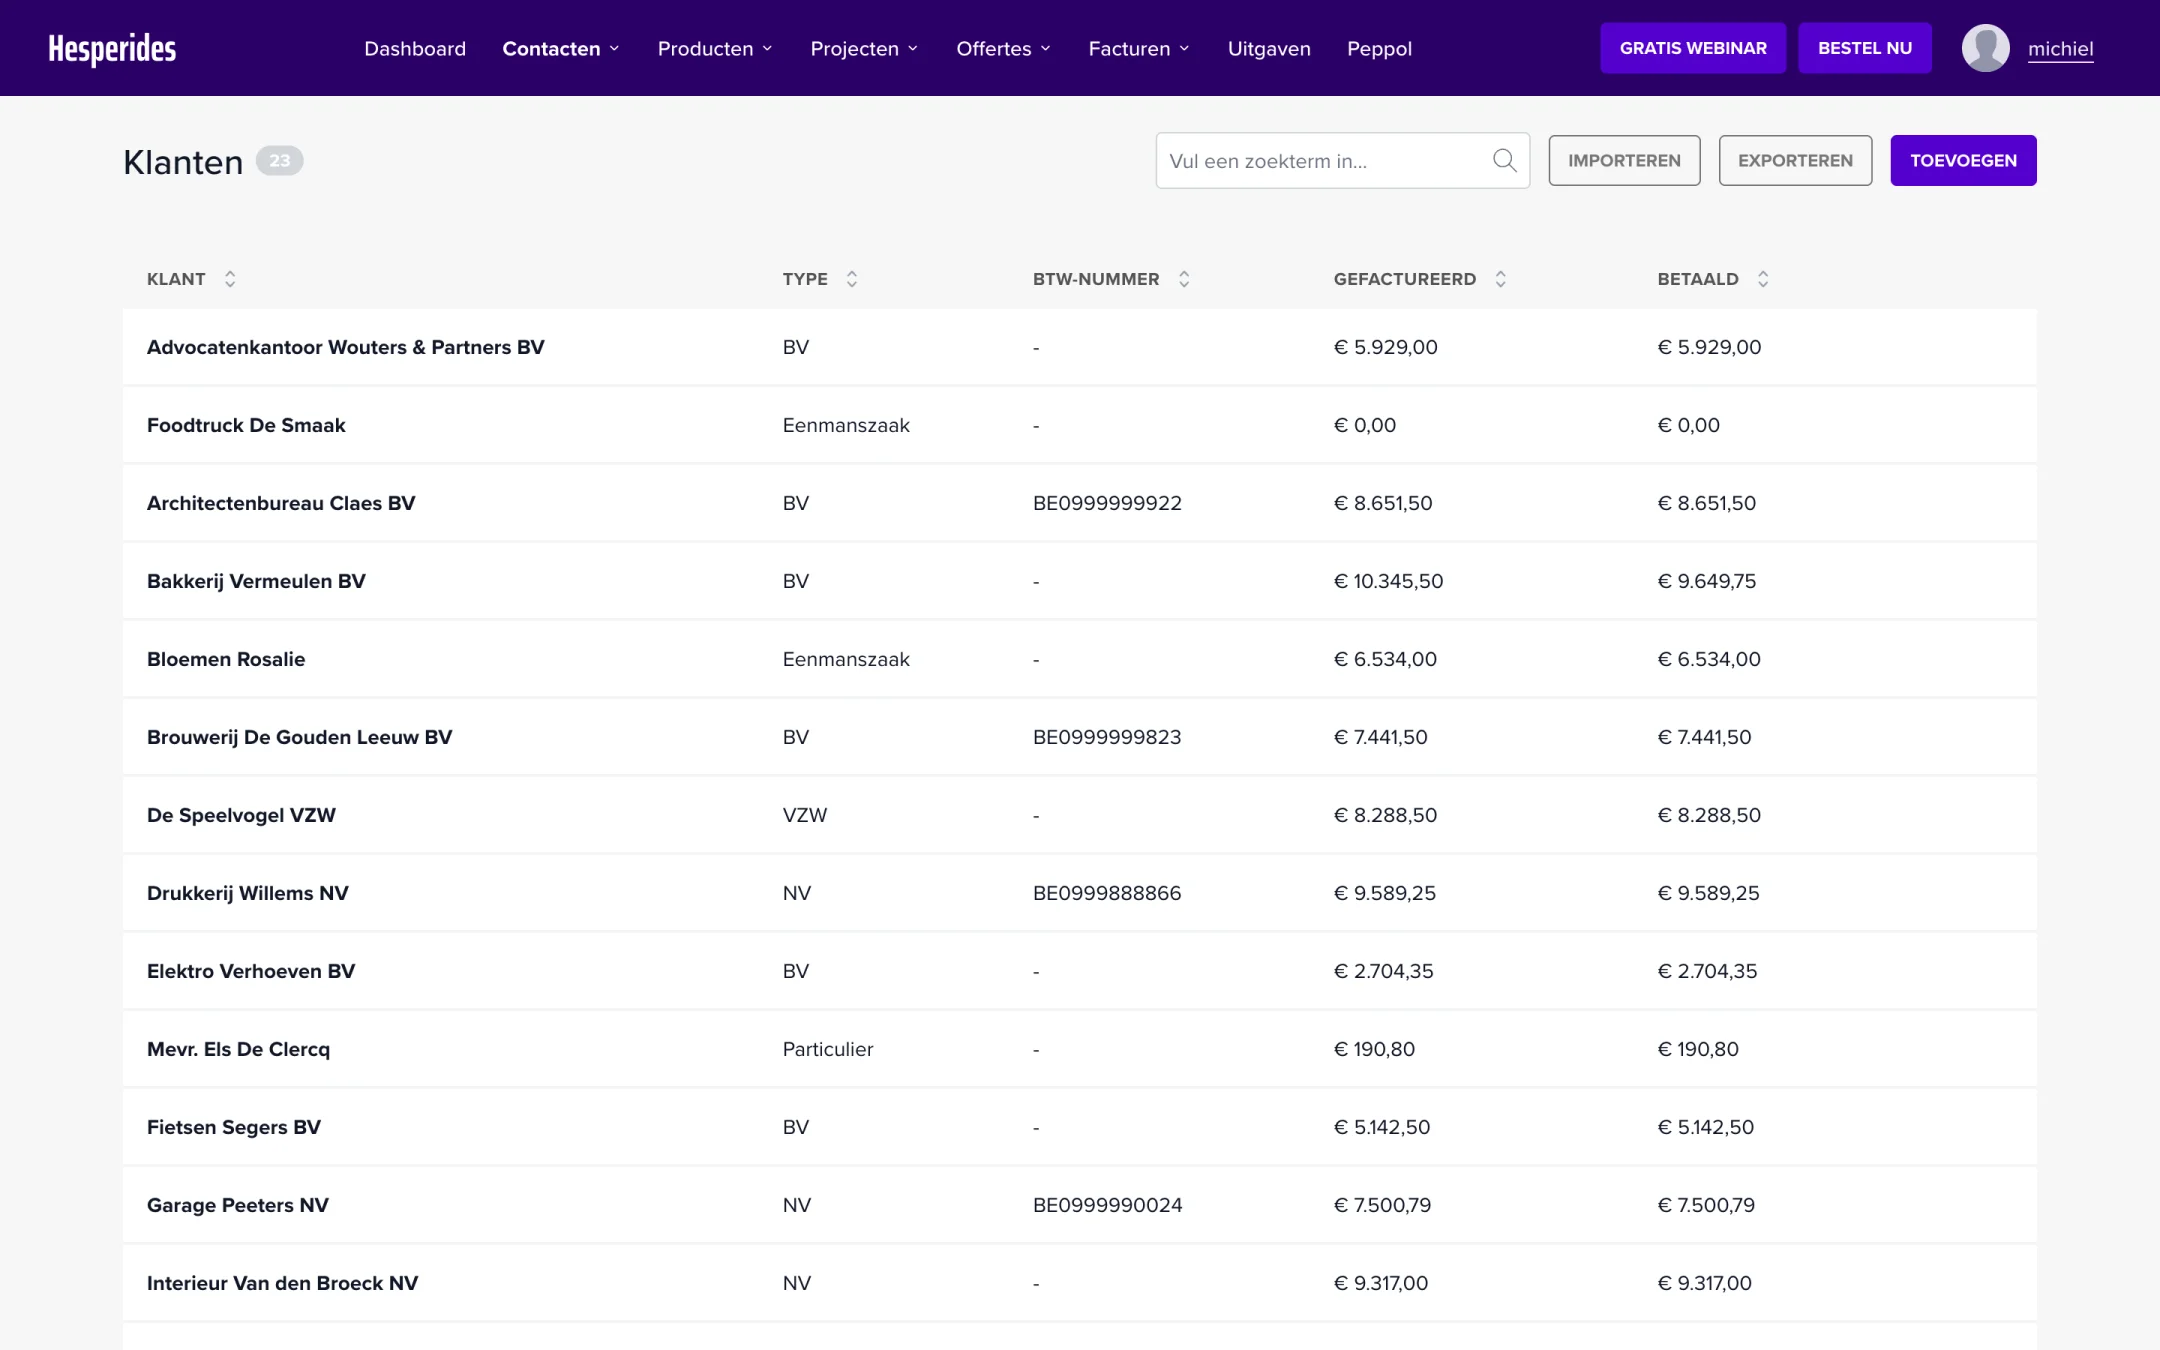This screenshot has width=2160, height=1350.
Task: Open Fietsen Segers BV row
Action: click(1079, 1127)
